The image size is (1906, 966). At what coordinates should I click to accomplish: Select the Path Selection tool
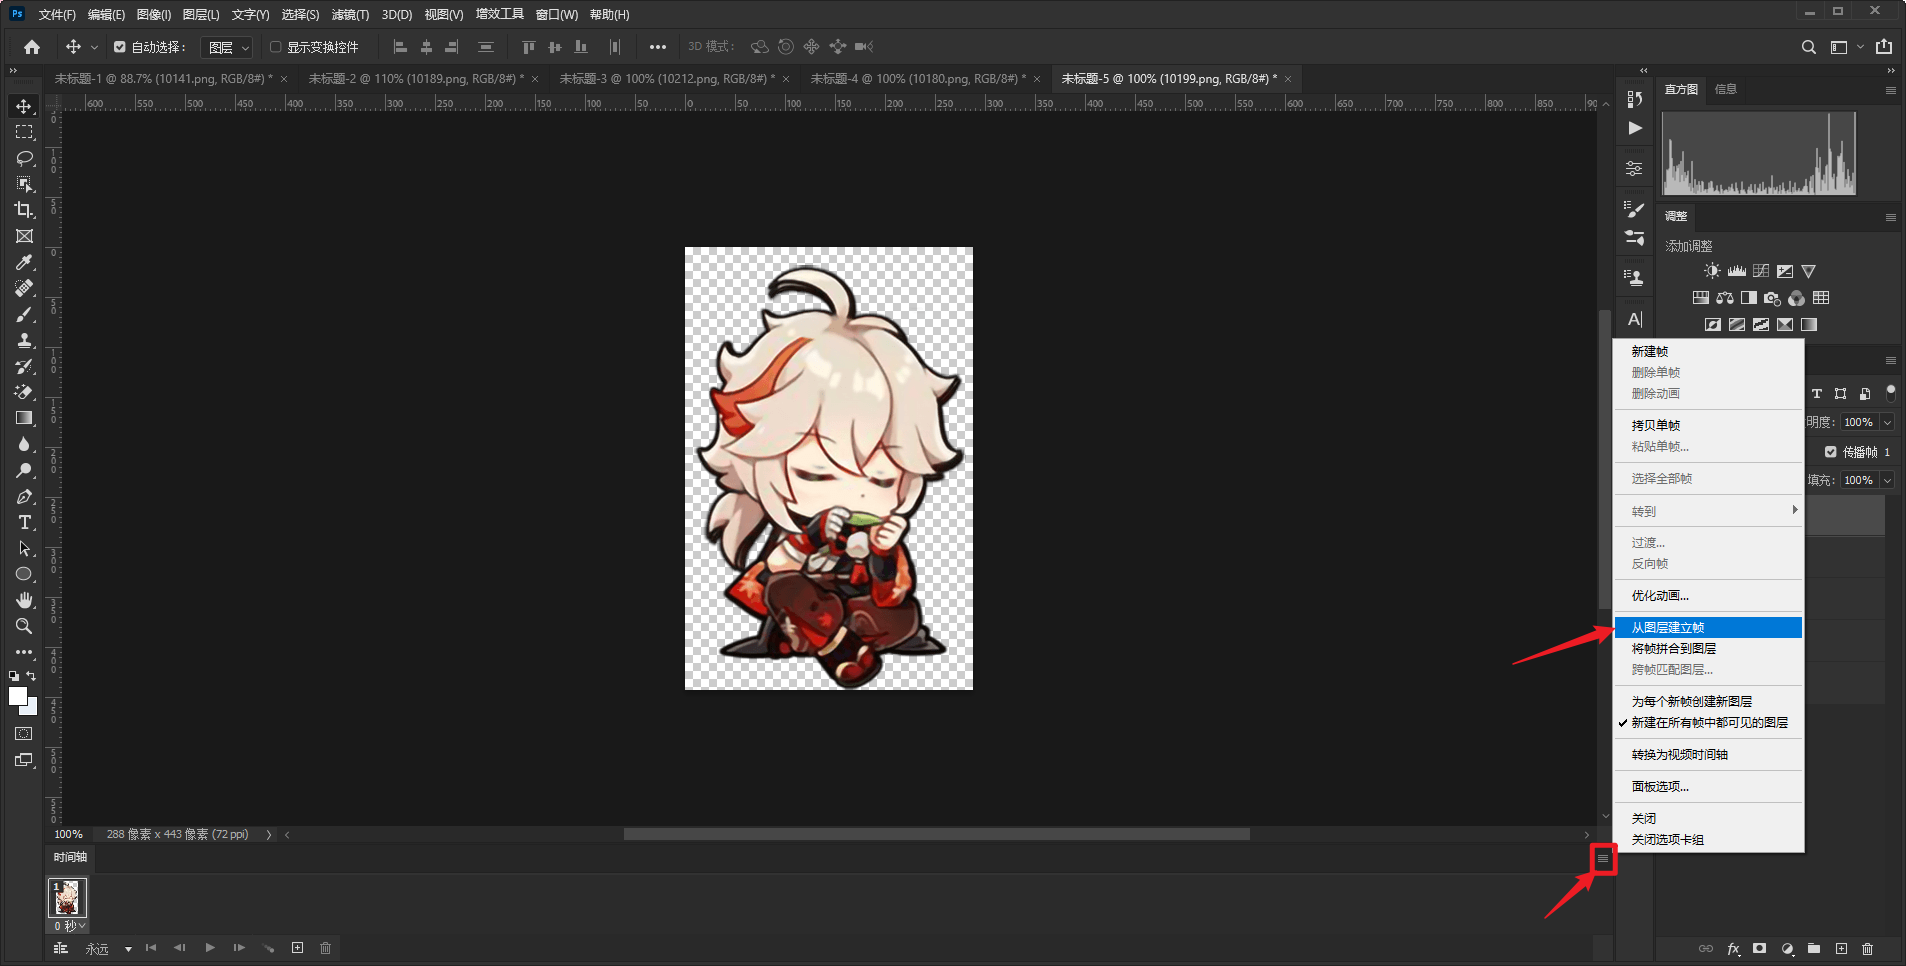coord(24,548)
